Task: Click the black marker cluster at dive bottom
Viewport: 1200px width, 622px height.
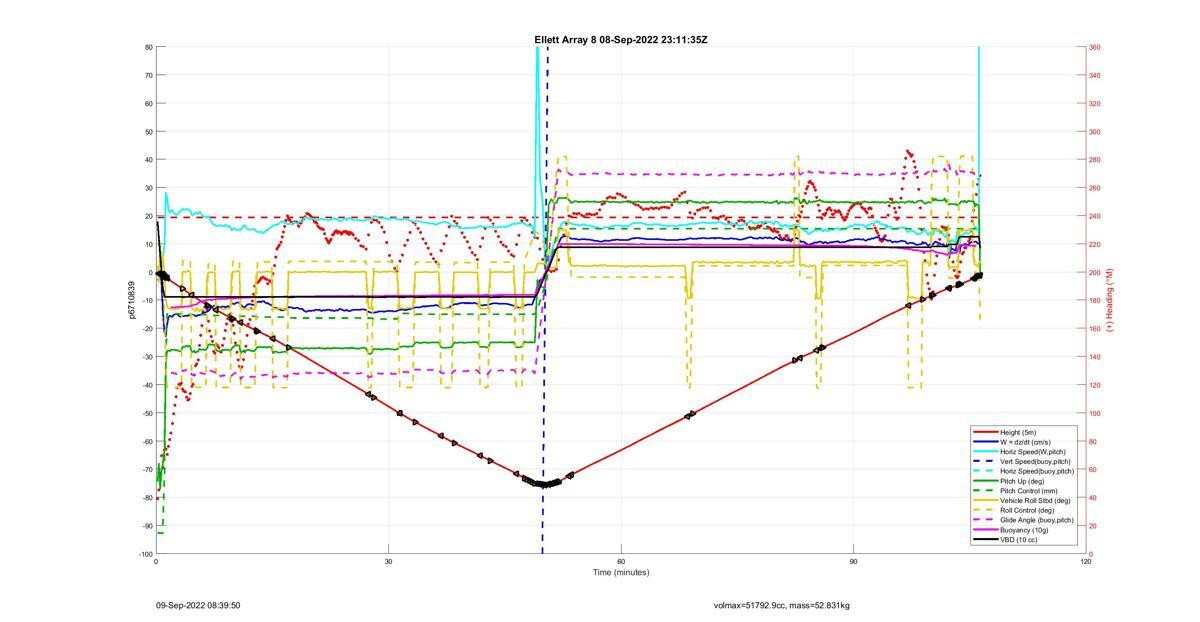Action: click(543, 483)
